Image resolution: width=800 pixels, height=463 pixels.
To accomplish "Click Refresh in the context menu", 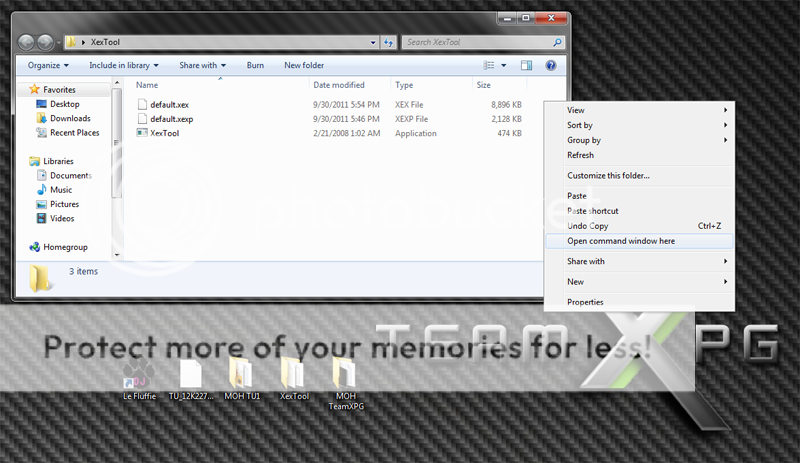I will coord(580,155).
